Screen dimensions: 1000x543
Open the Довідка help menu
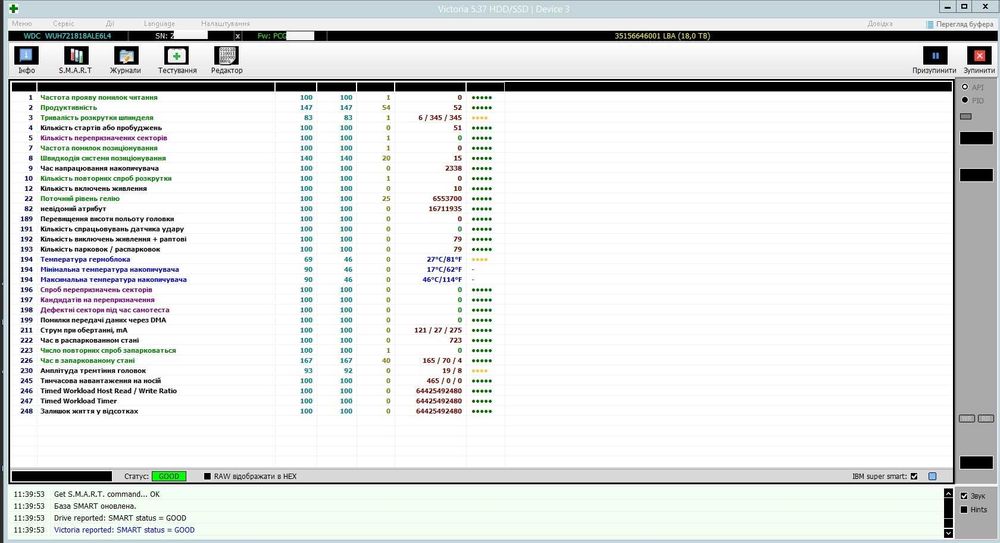click(880, 24)
